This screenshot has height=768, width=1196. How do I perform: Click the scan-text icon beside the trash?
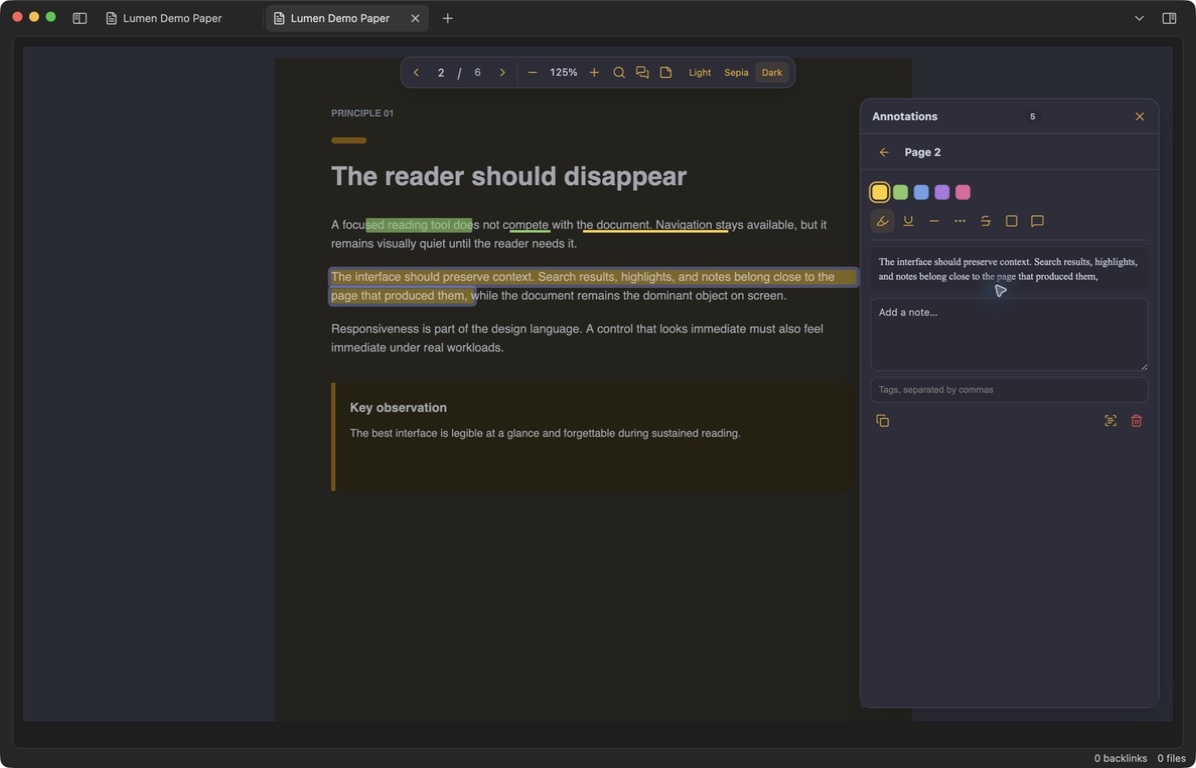coord(1111,421)
